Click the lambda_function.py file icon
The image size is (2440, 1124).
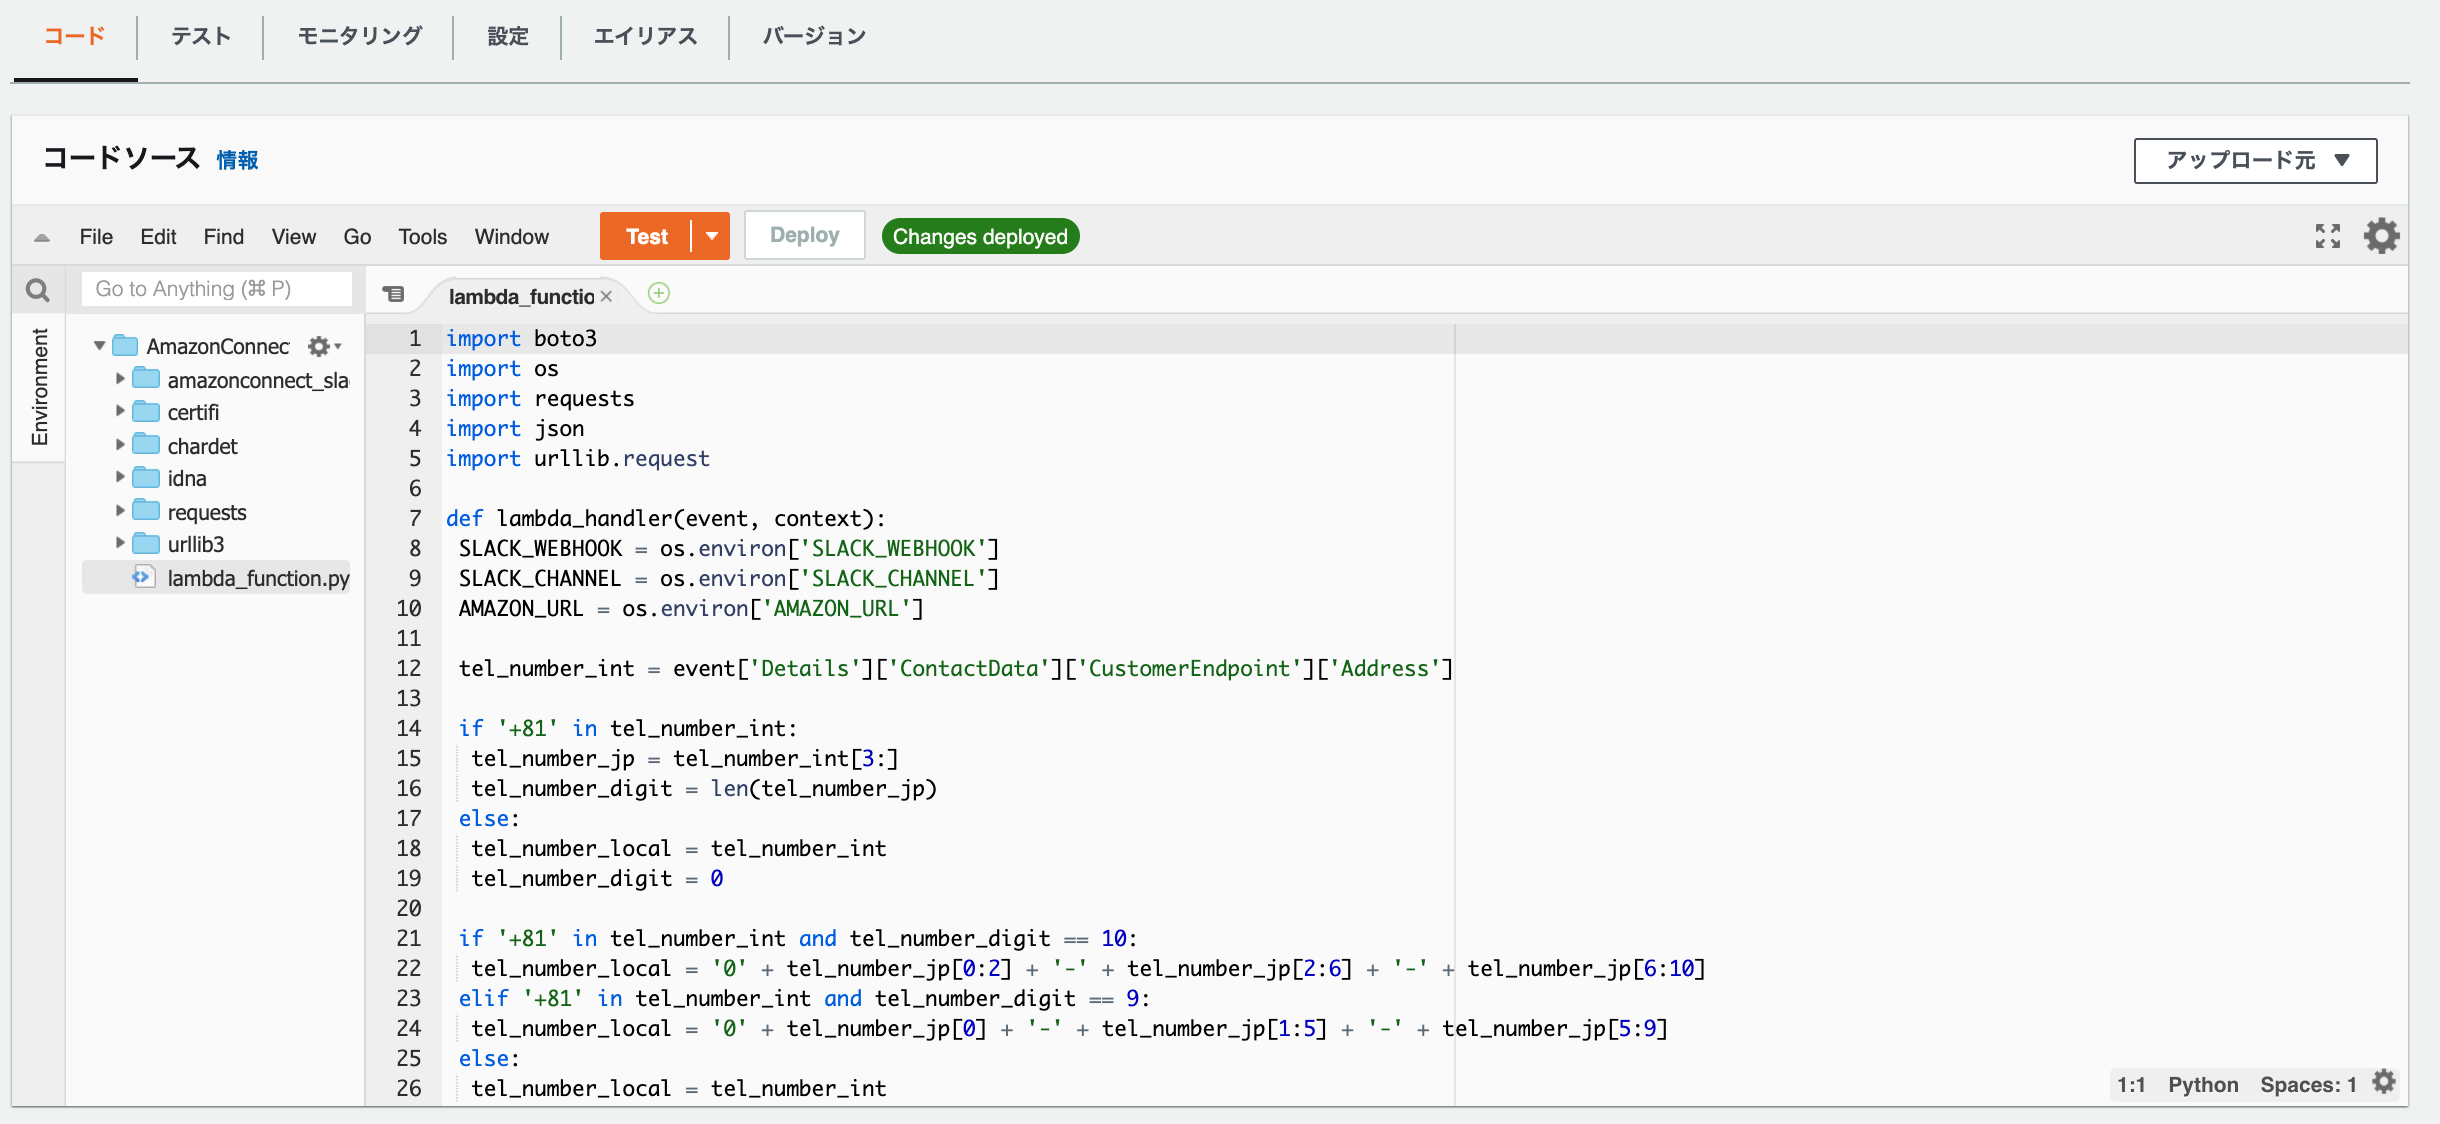pos(143,577)
